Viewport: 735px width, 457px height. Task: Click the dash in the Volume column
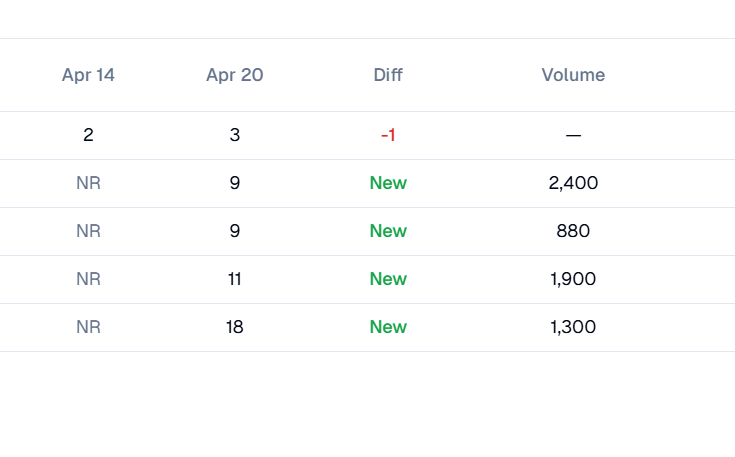coord(573,135)
